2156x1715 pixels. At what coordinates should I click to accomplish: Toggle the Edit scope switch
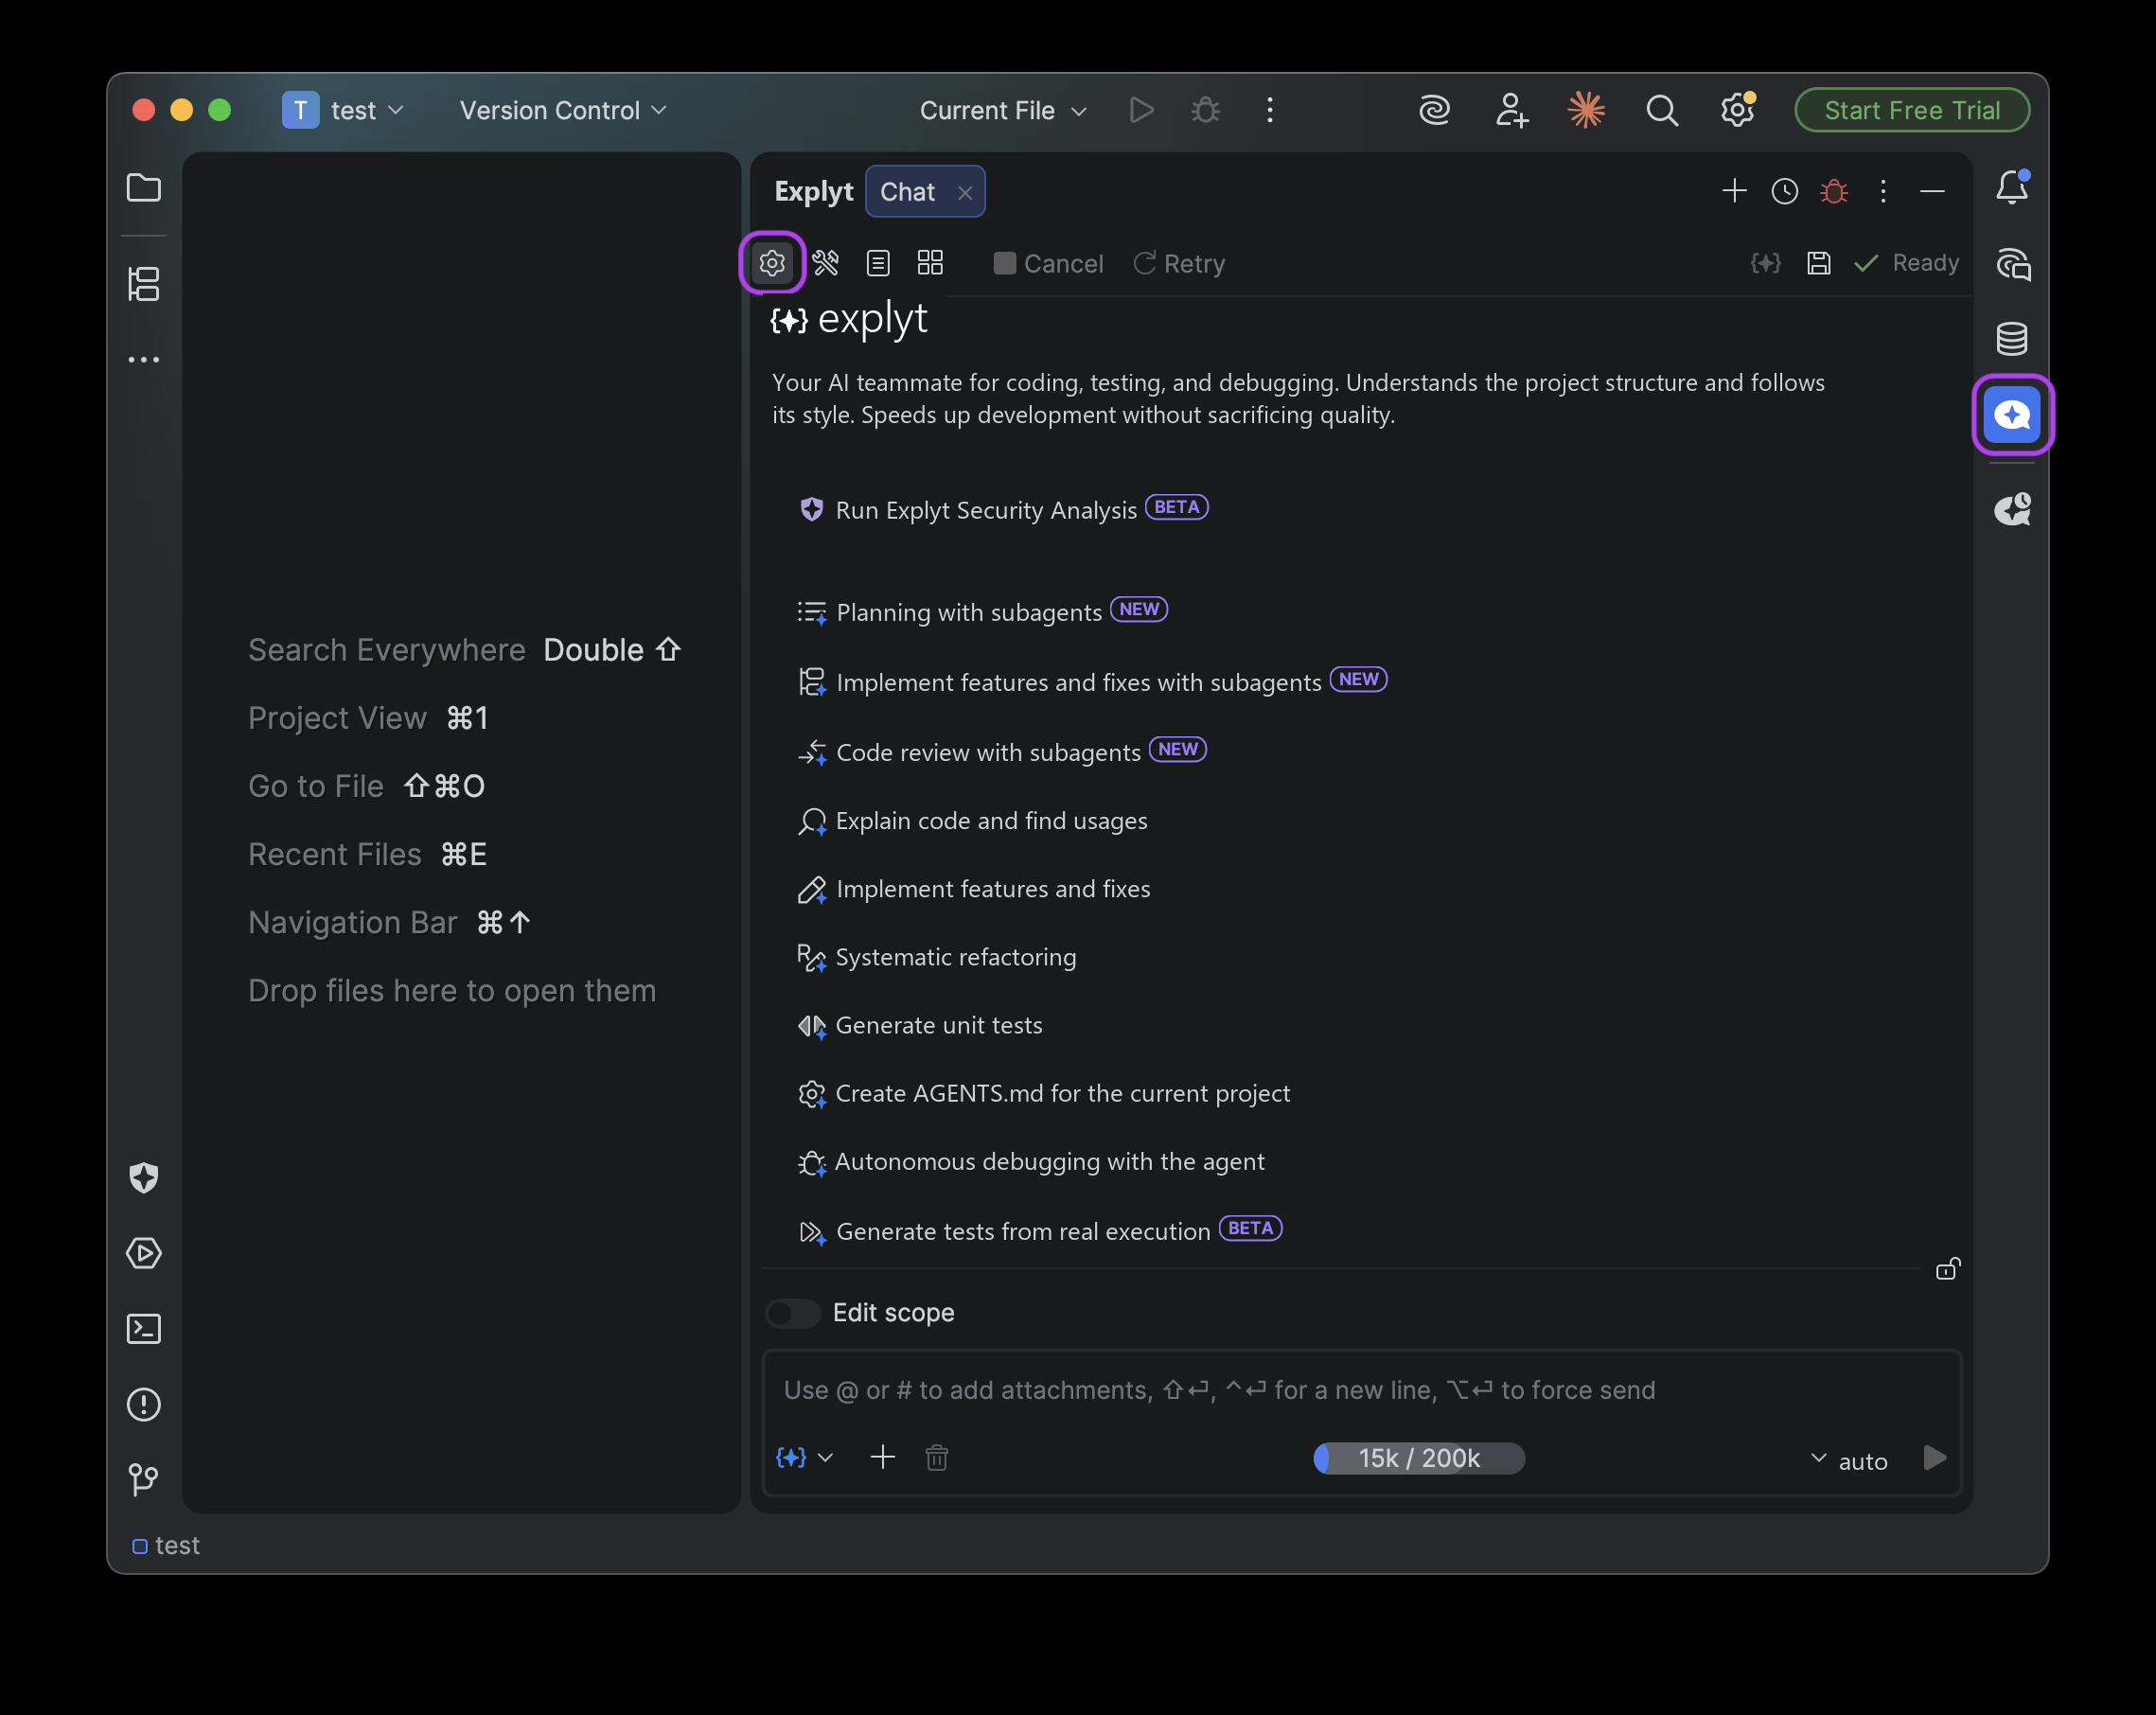pos(793,1313)
